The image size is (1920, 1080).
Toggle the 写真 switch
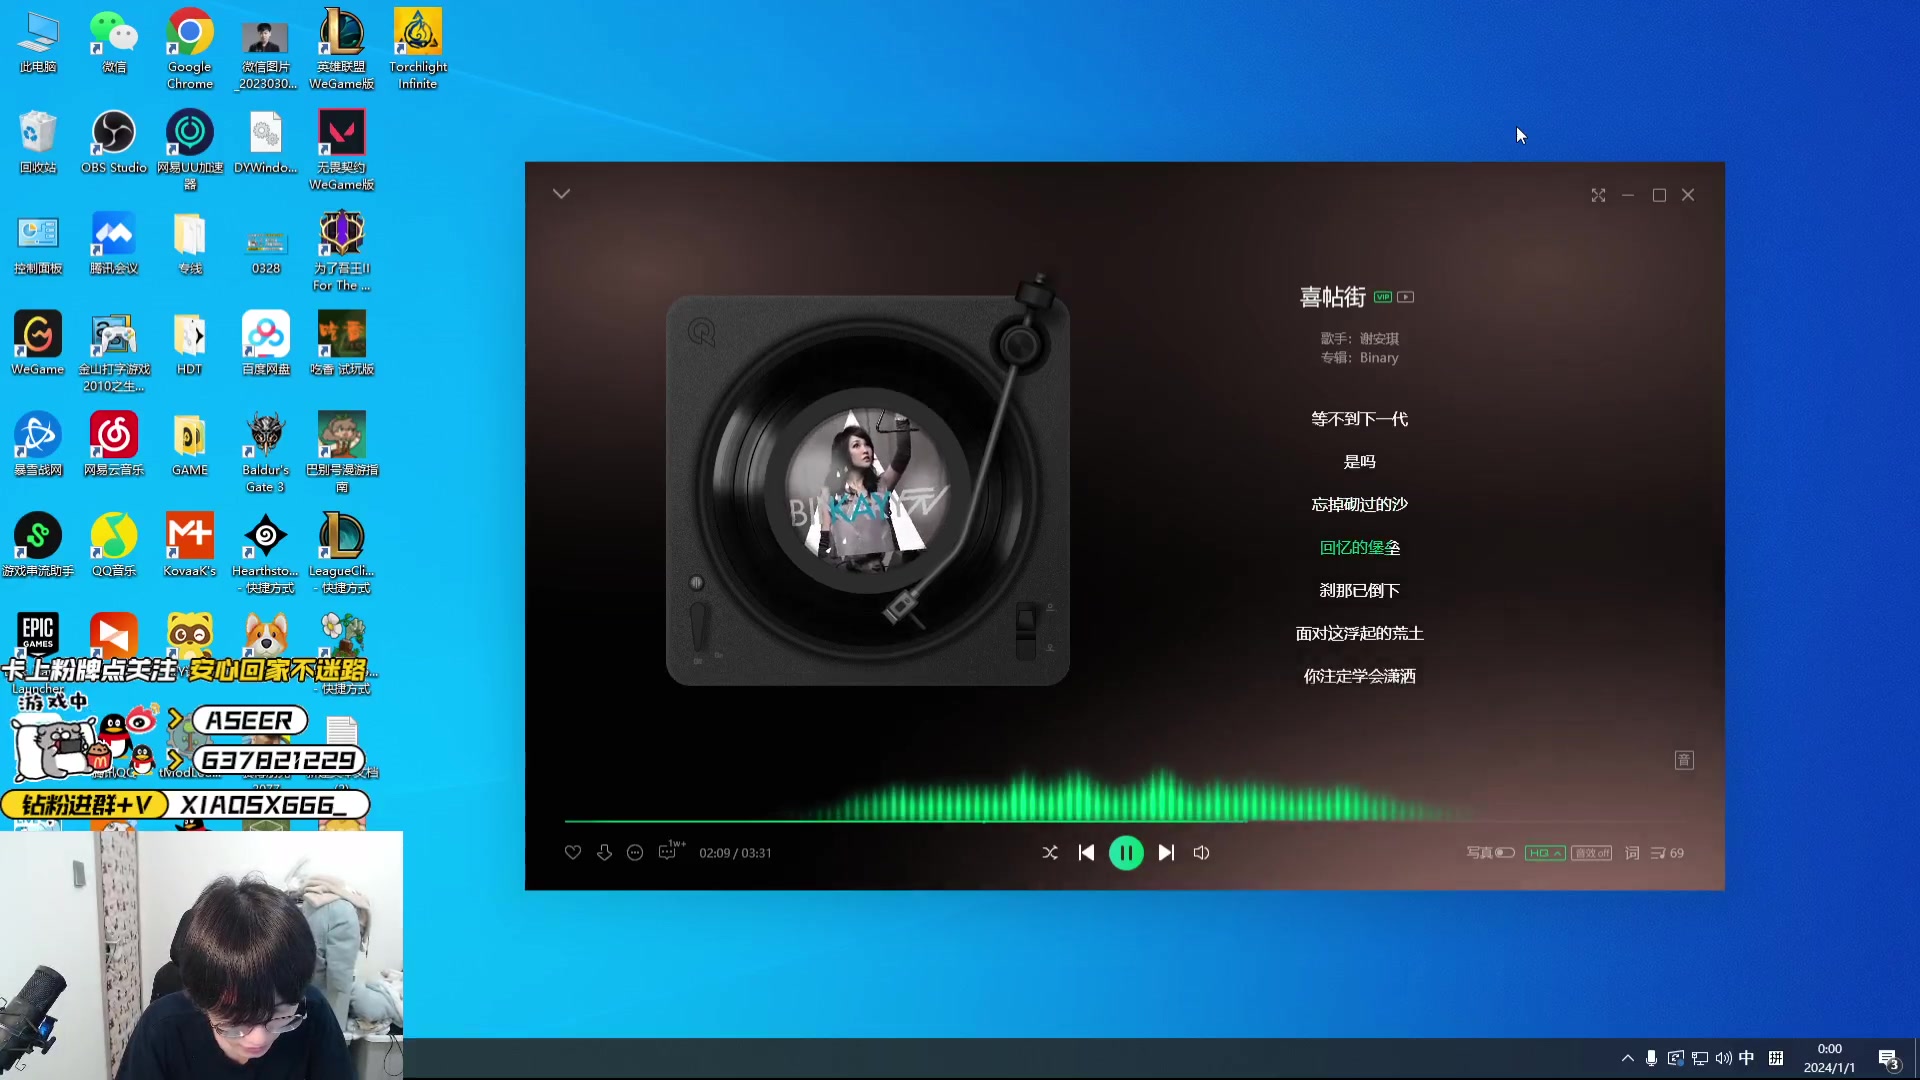[x=1490, y=853]
